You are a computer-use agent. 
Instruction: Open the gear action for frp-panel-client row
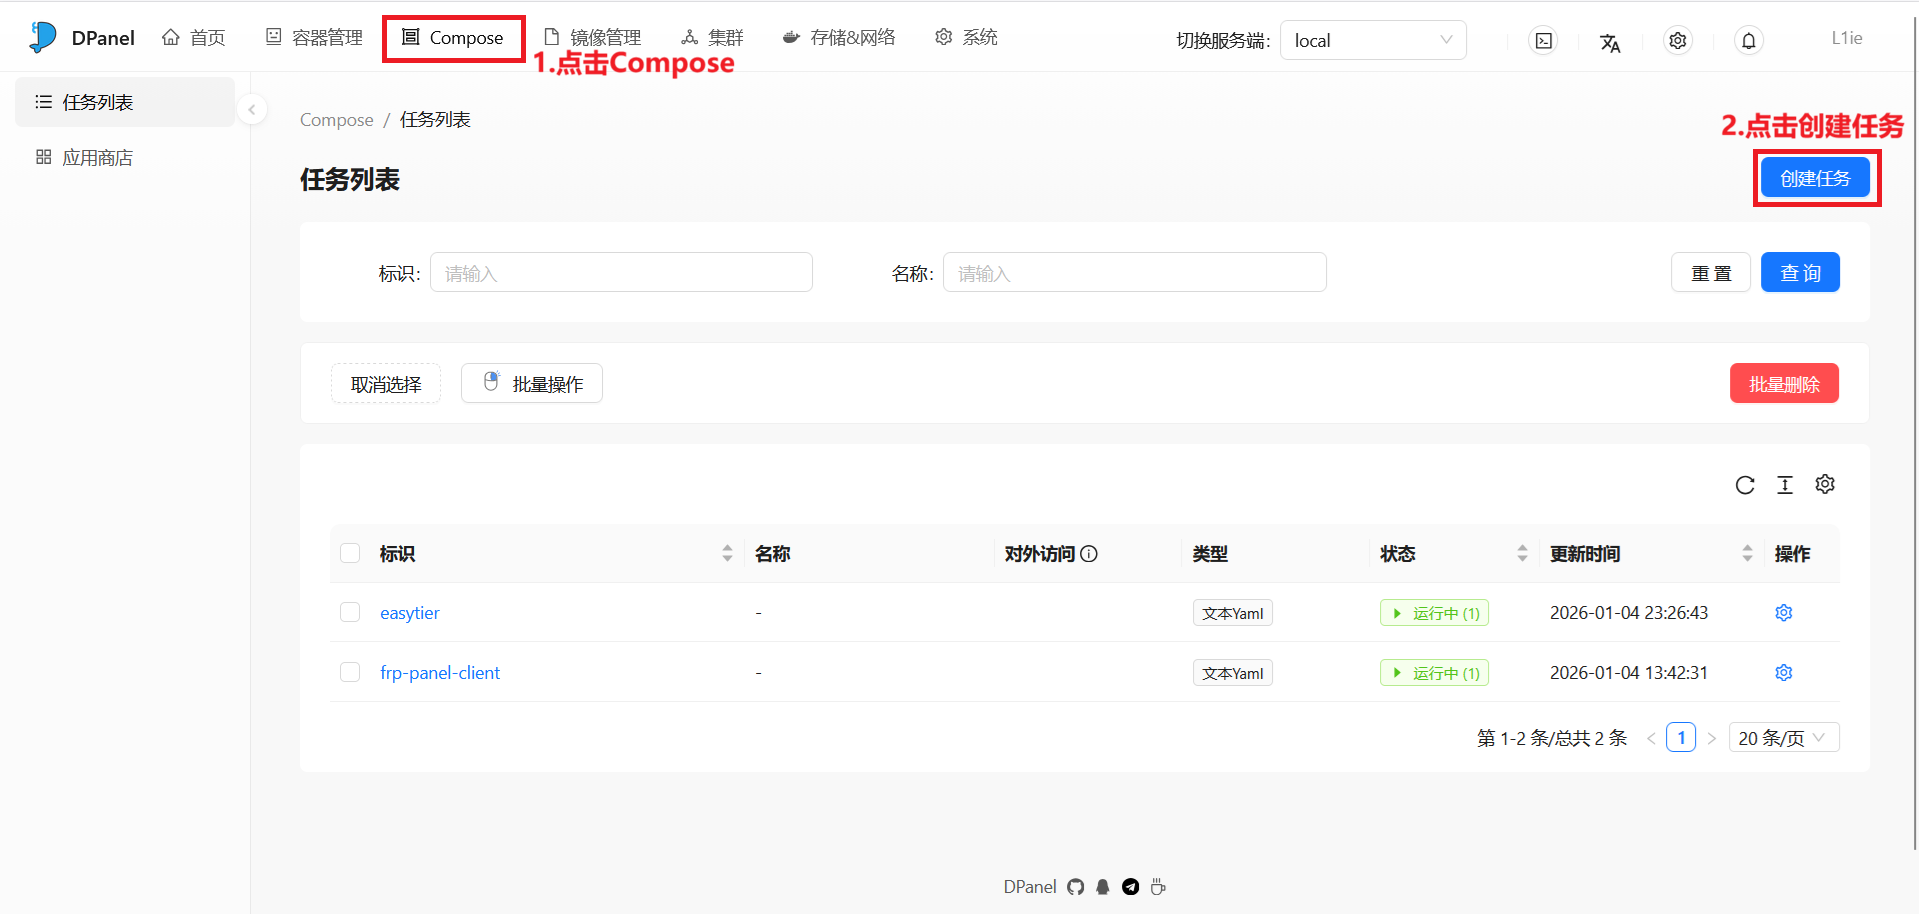click(1784, 673)
